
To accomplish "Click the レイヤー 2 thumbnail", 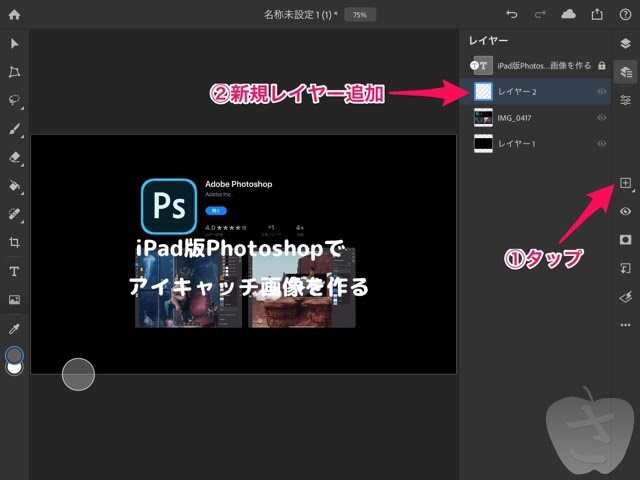I will tap(484, 91).
